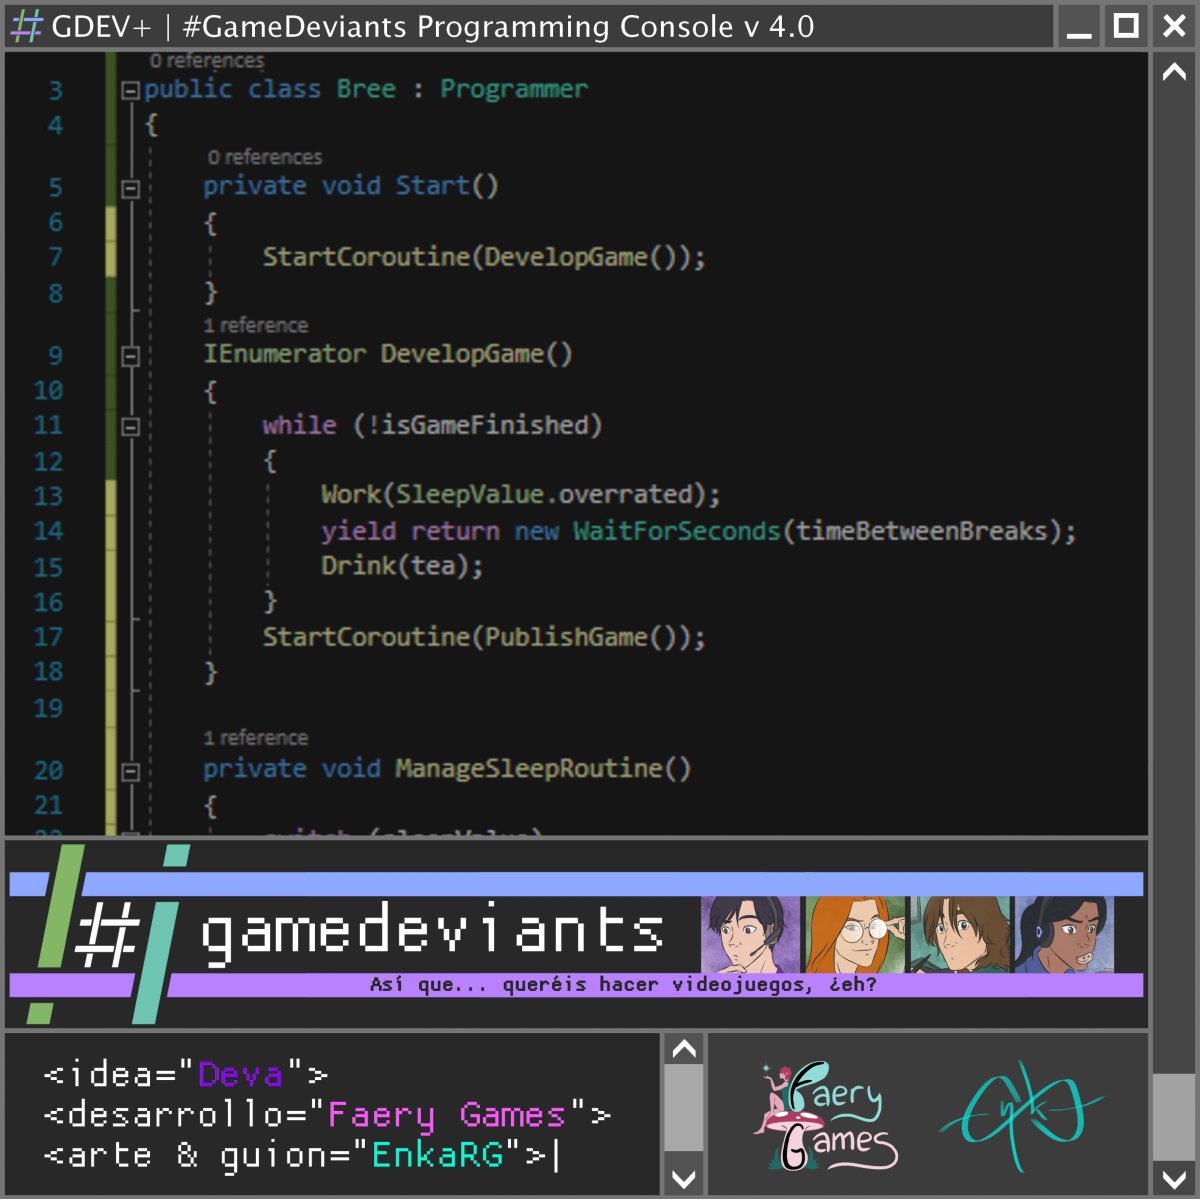Click the main window scroll-up arrow
Image resolution: width=1200 pixels, height=1200 pixels.
point(1174,72)
